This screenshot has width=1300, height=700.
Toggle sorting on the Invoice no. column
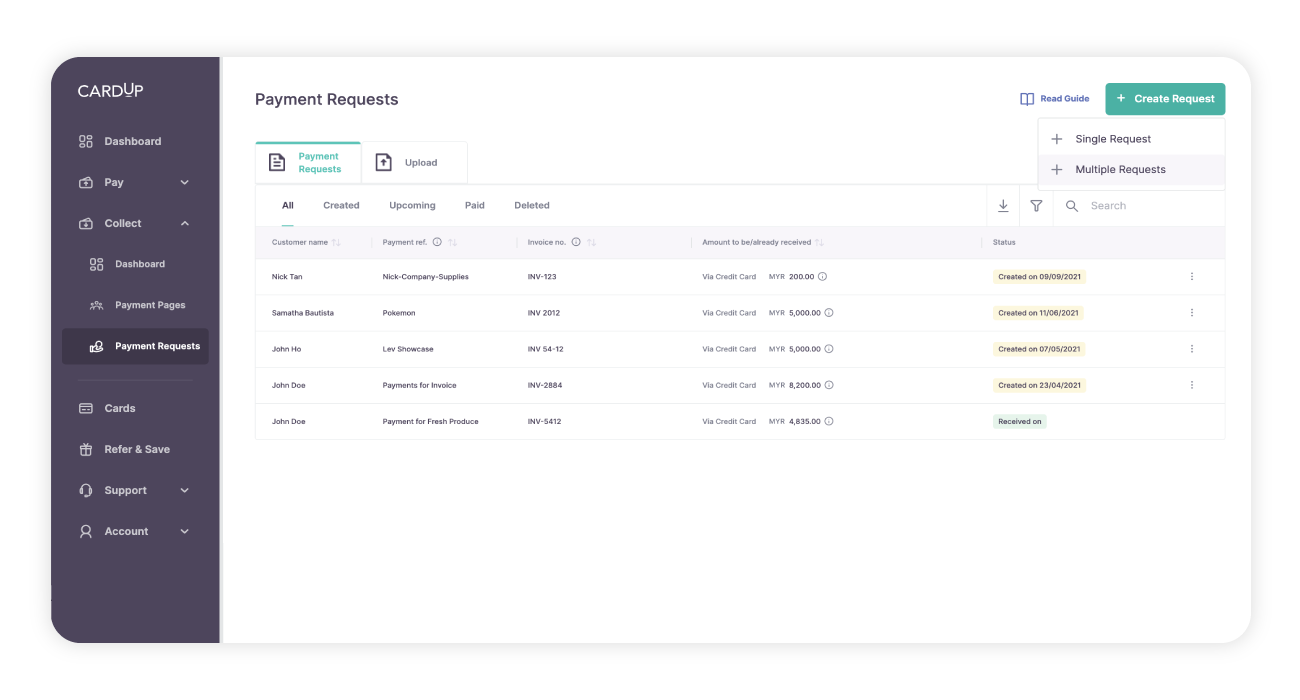(590, 241)
